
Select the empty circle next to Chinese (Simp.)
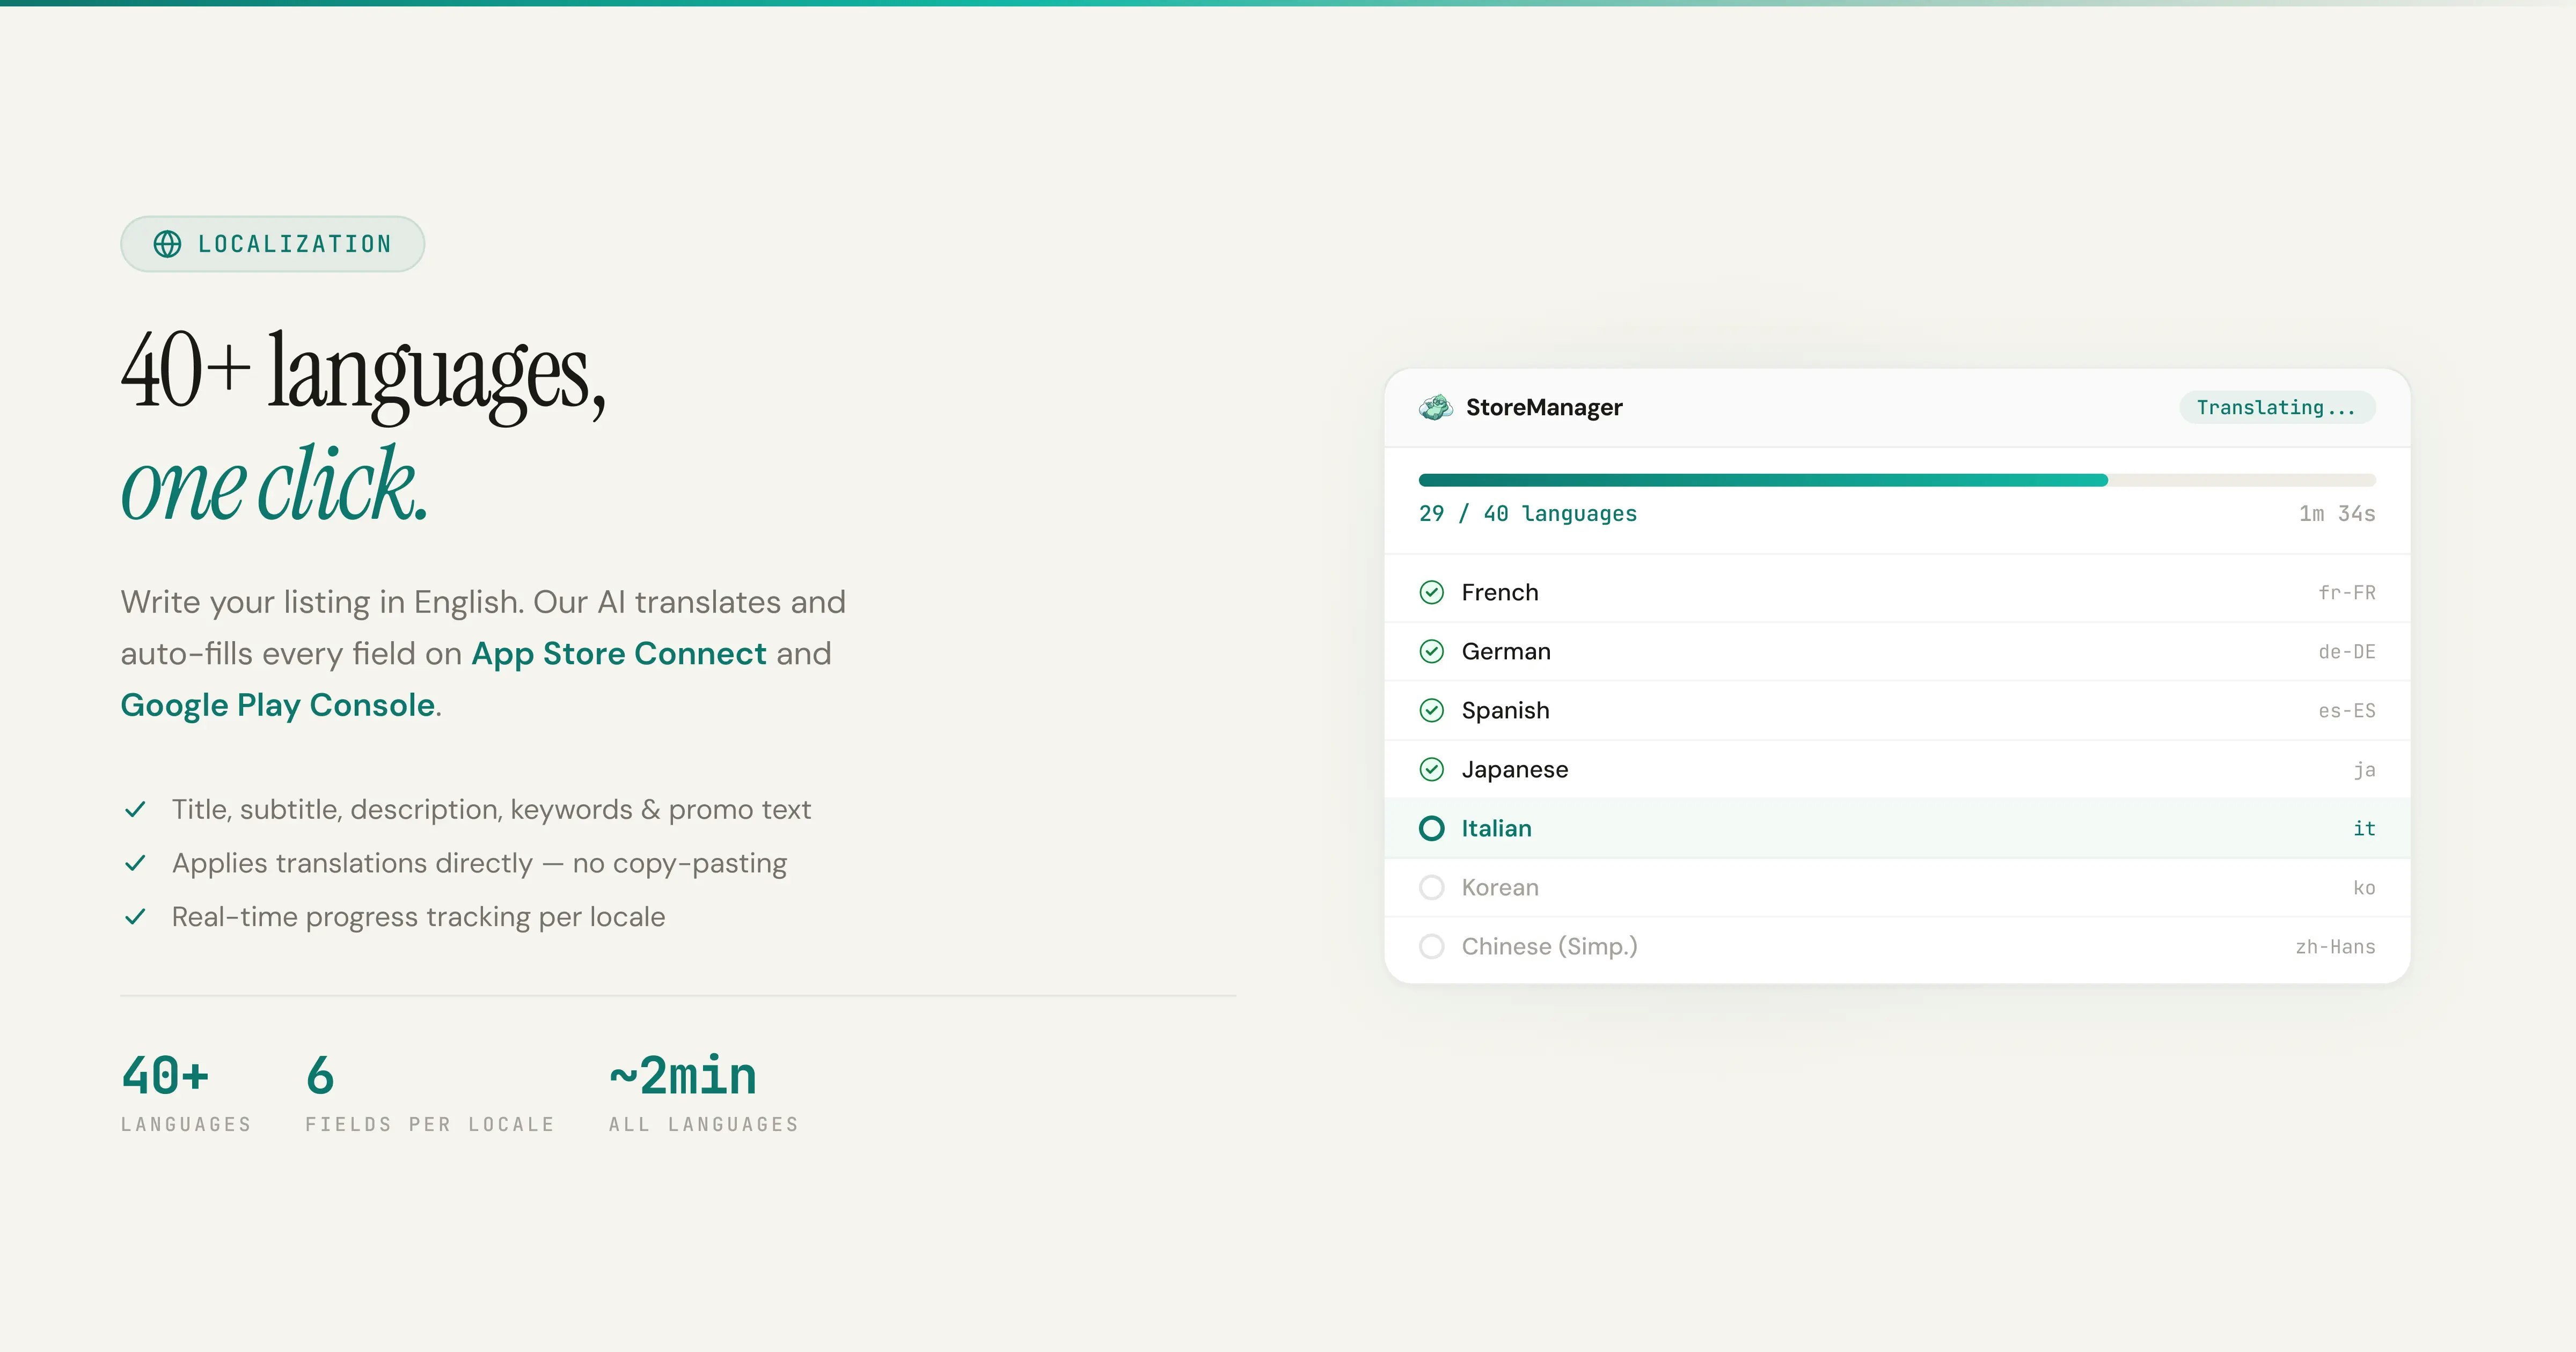(1431, 946)
